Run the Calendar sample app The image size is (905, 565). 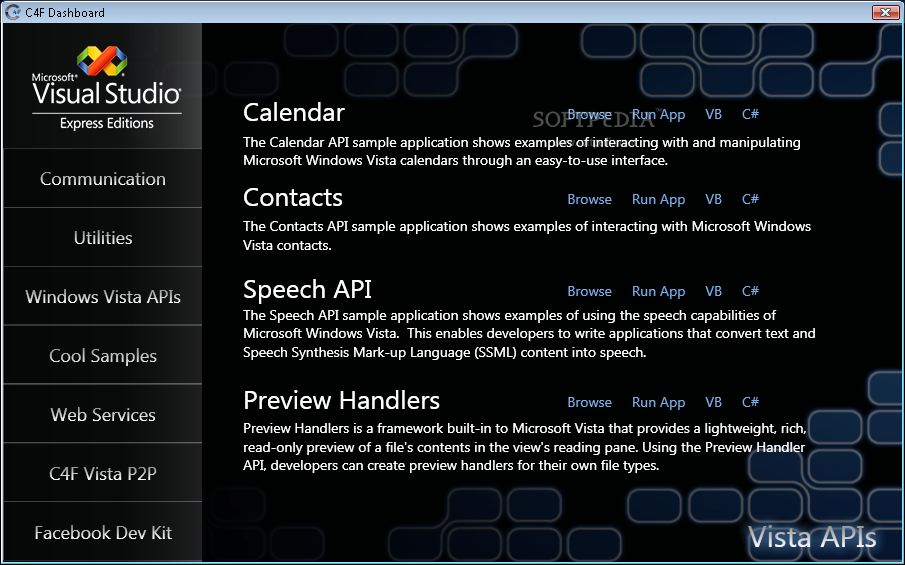(x=659, y=114)
